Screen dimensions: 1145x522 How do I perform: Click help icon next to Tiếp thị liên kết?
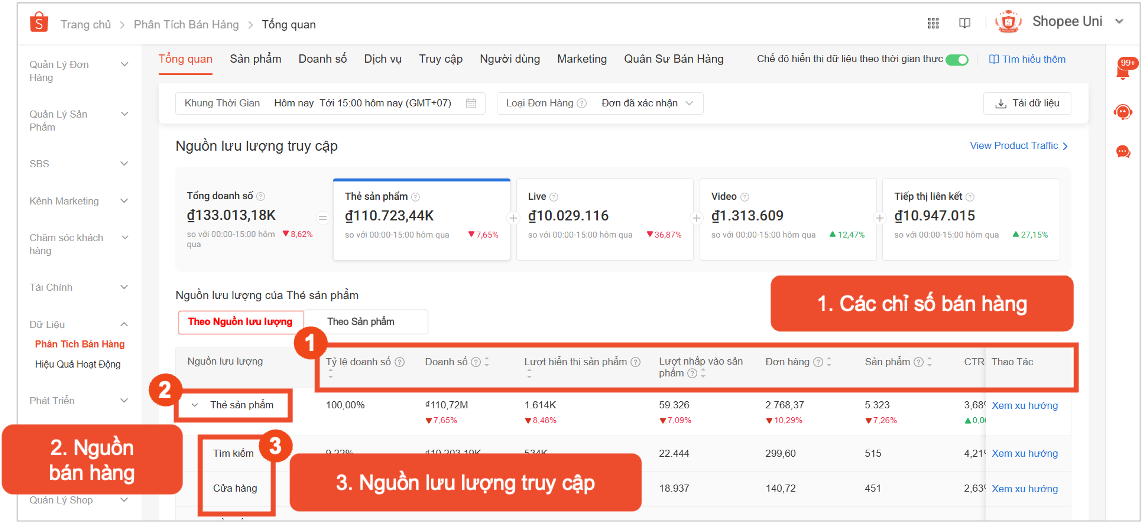970,196
